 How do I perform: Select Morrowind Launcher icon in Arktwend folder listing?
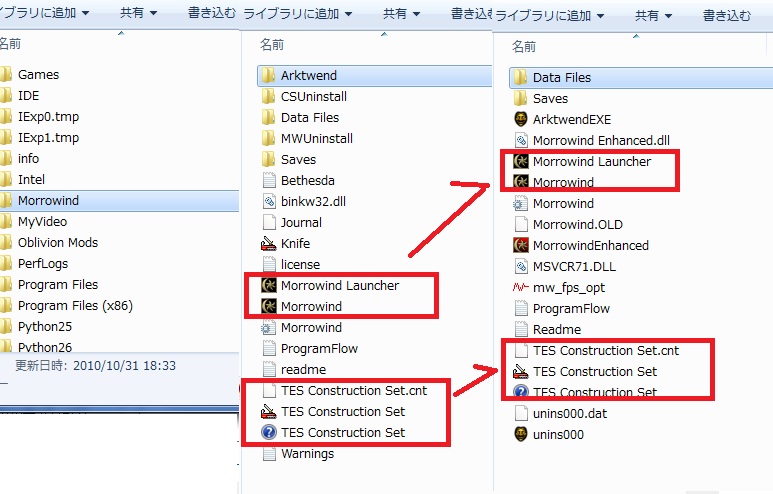(x=521, y=161)
